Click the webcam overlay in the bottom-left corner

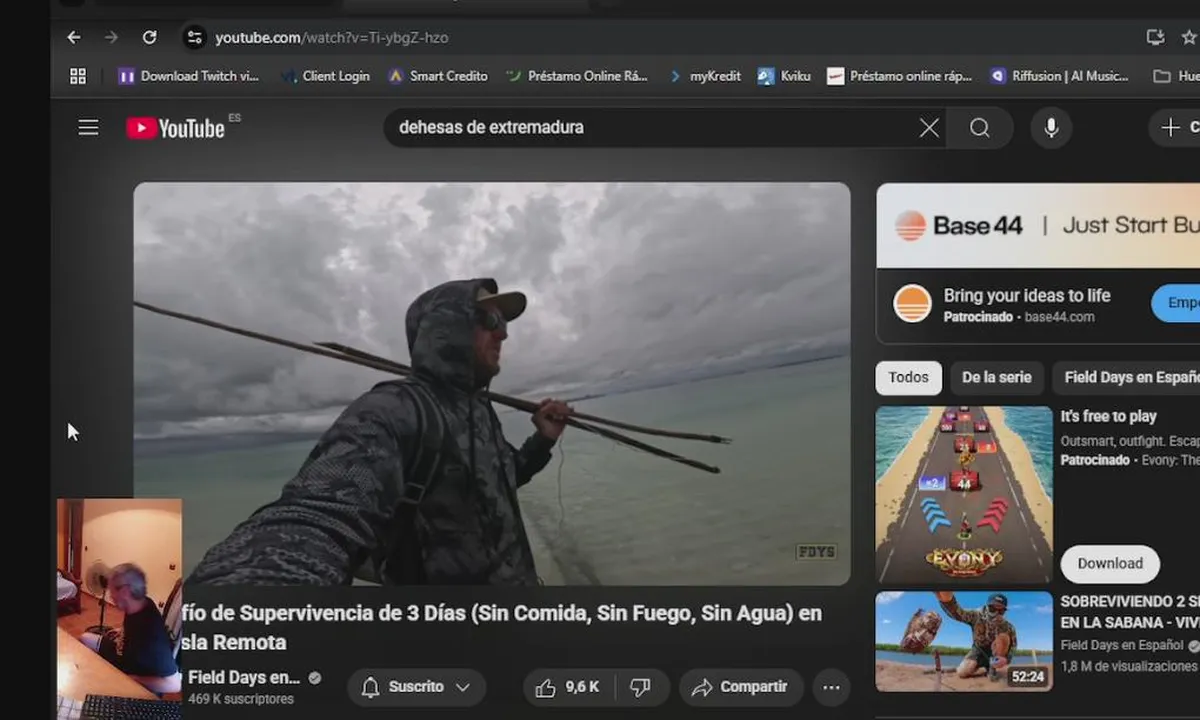tap(120, 609)
